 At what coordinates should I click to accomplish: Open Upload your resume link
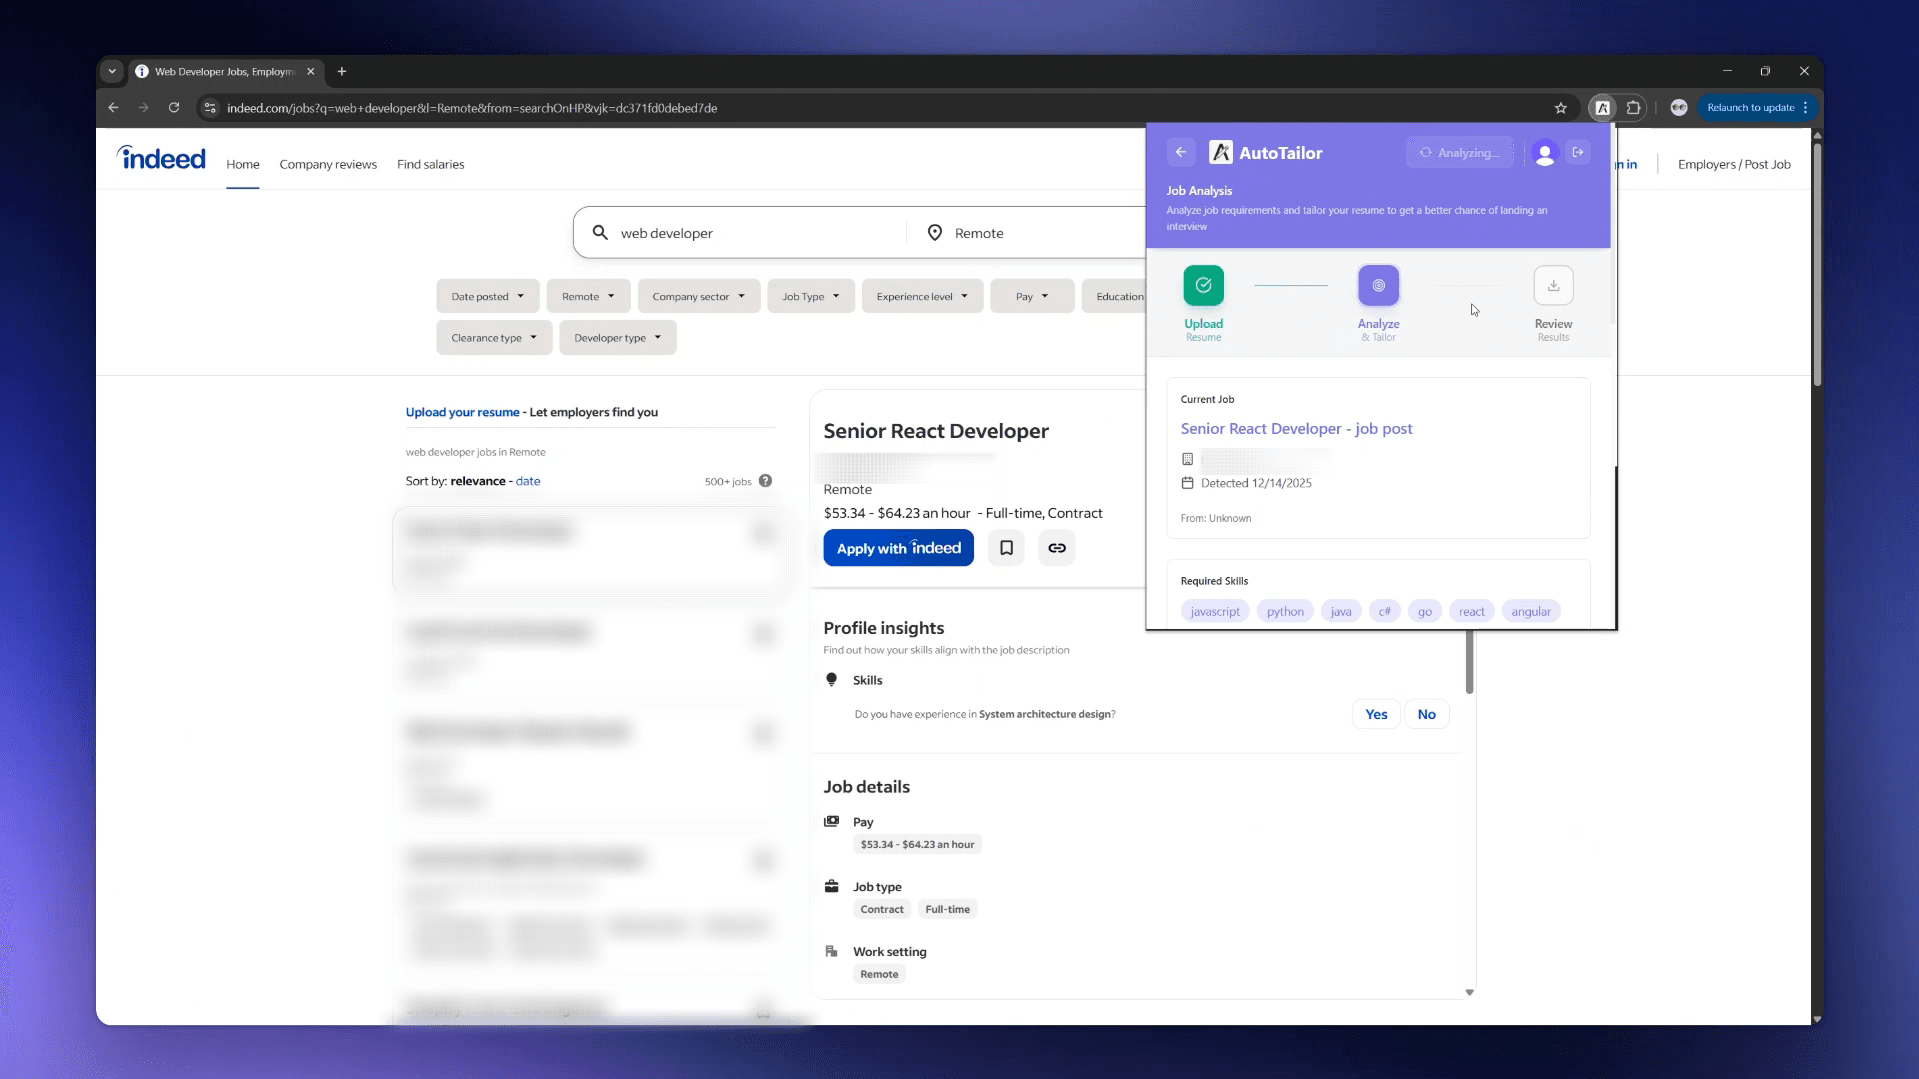(x=462, y=412)
